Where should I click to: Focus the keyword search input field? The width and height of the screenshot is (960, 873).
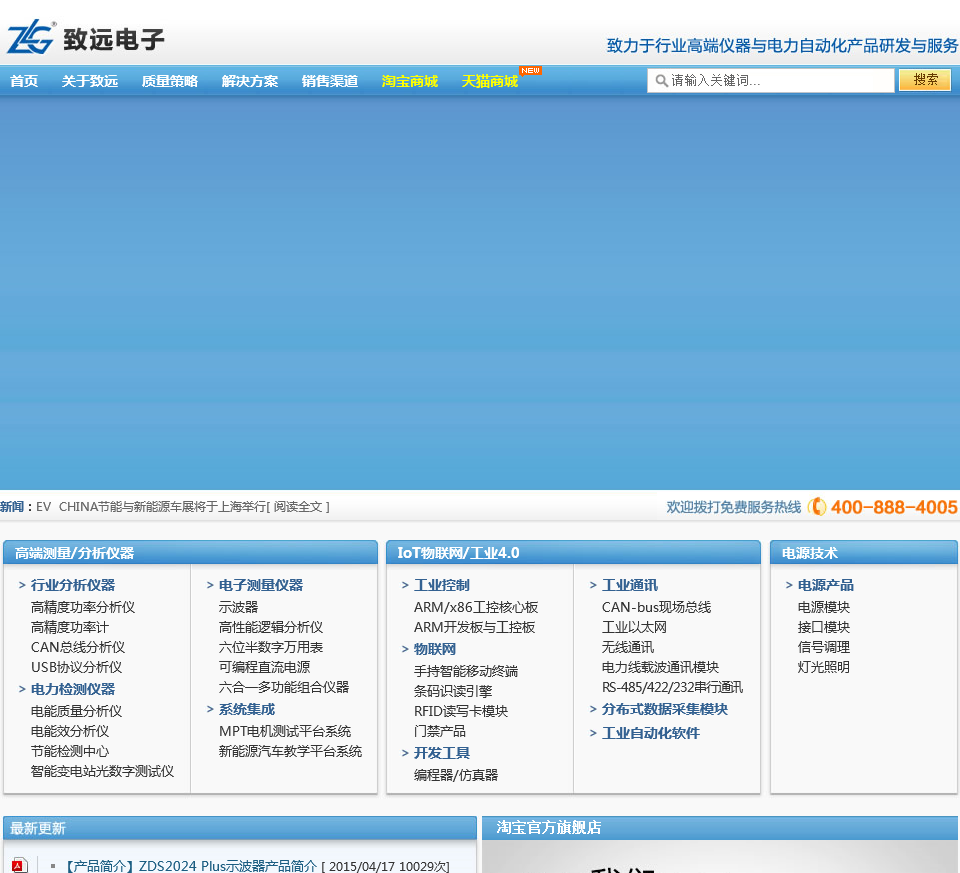(780, 81)
